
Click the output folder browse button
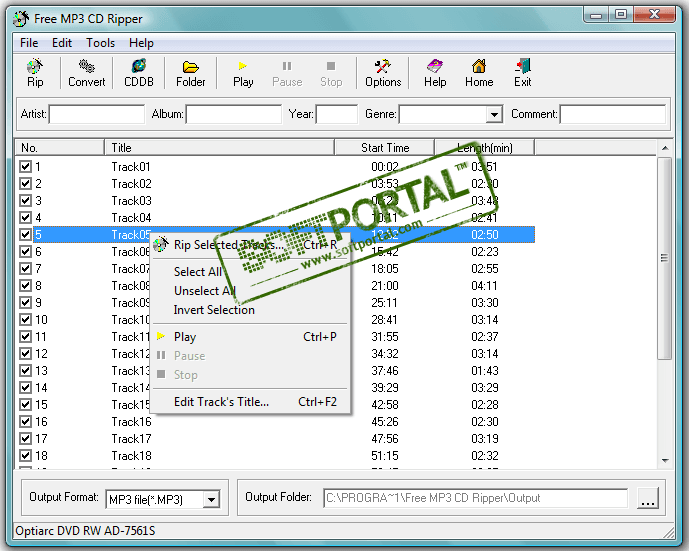tap(648, 498)
